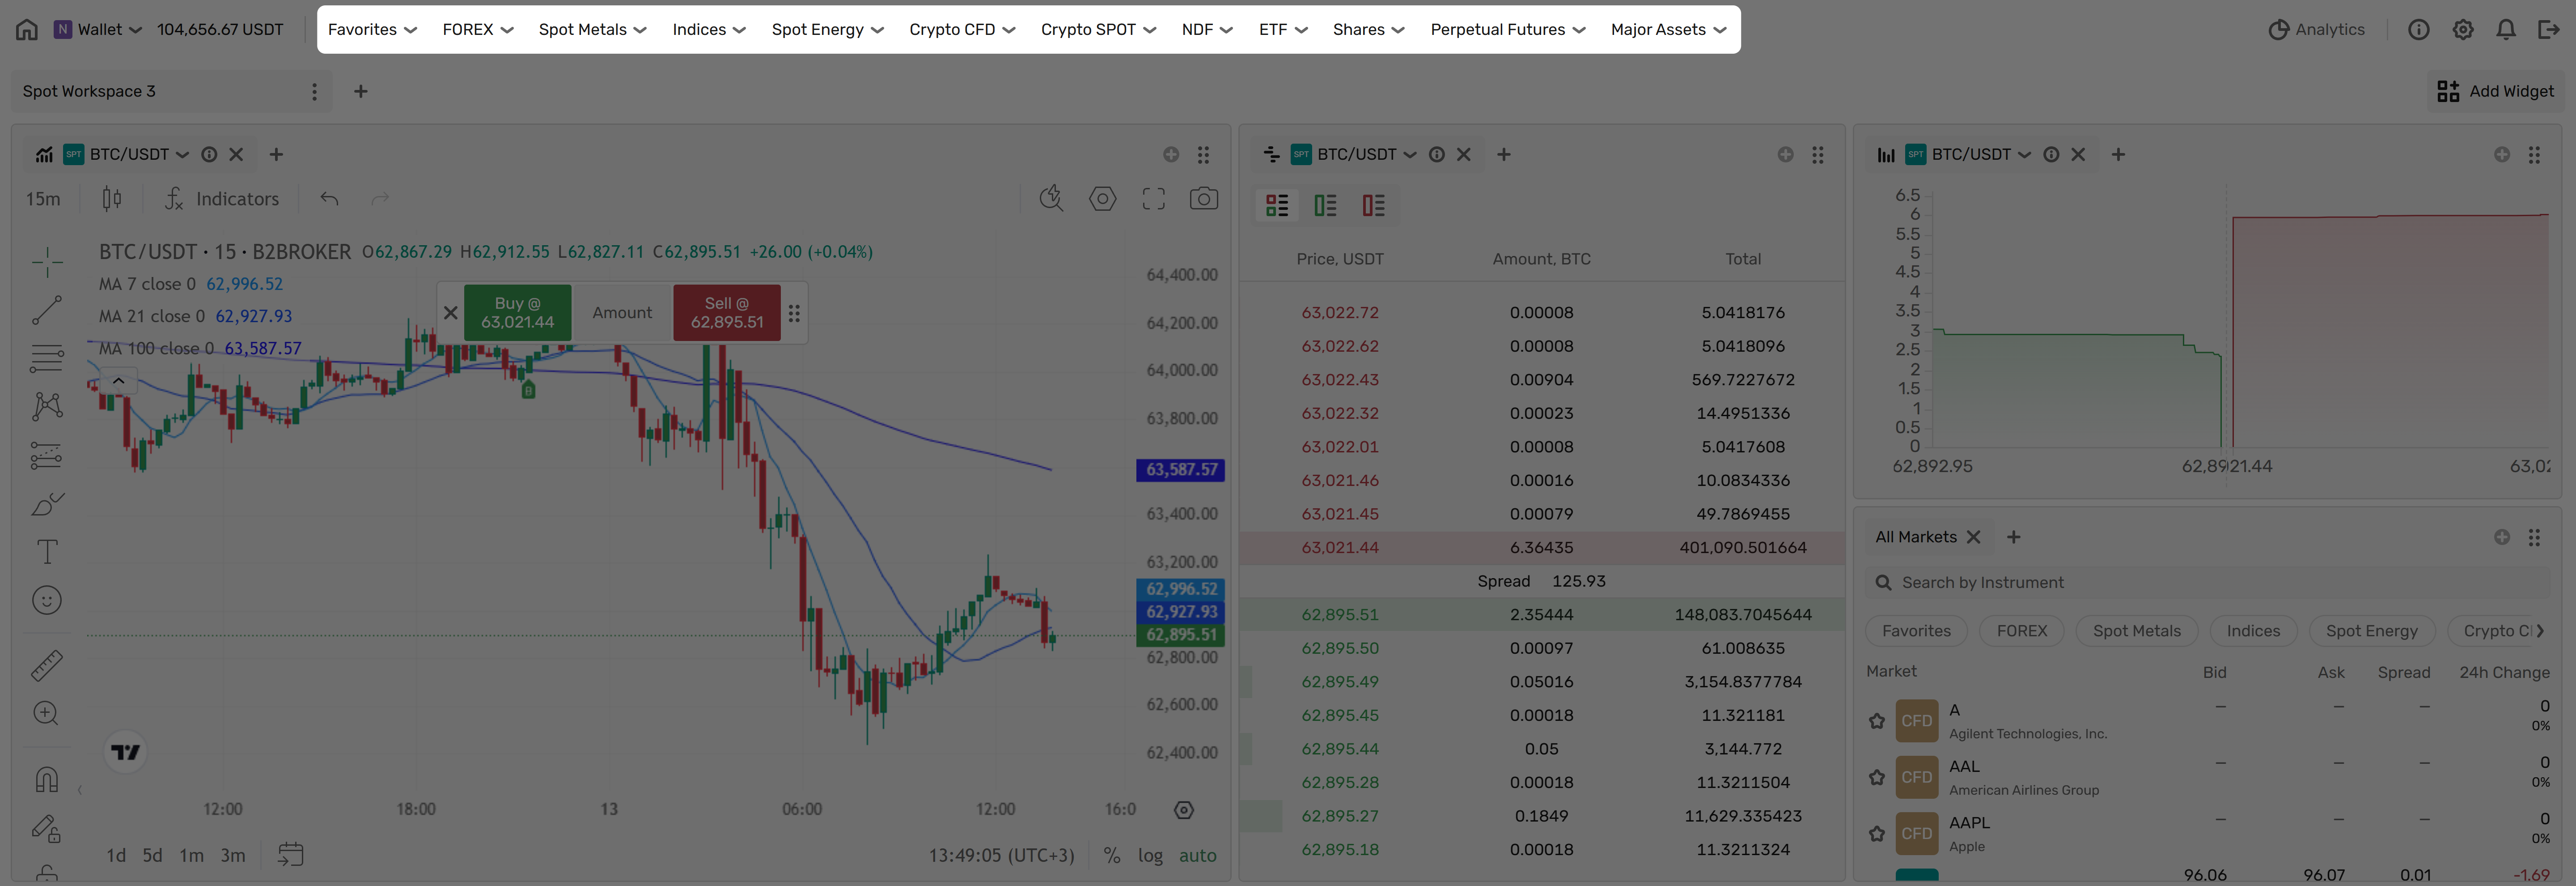Show bids only order book view
Viewport: 2576px width, 886px height.
[1325, 205]
